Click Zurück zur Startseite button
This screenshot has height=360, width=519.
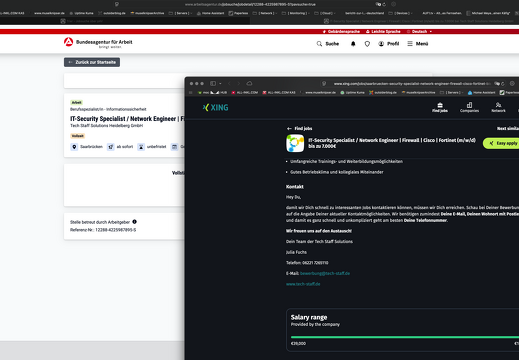[92, 62]
